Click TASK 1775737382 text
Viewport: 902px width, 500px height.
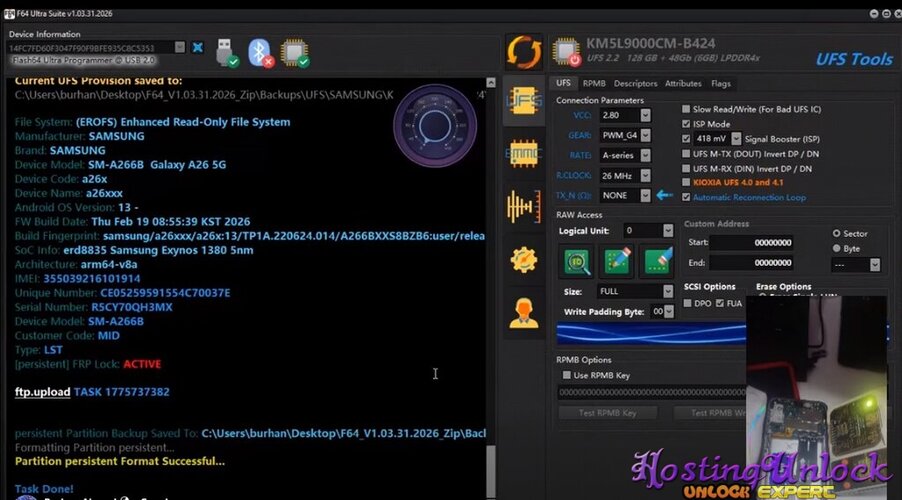pyautogui.click(x=121, y=392)
